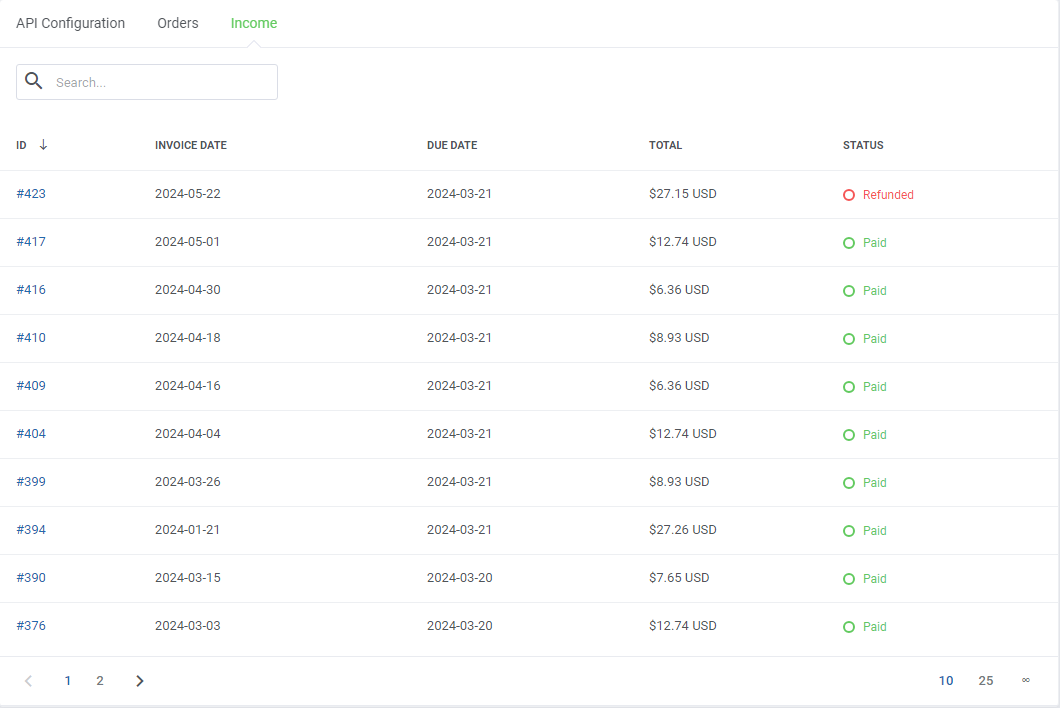Screen dimensions: 1060x708
Task: Click the Paid circle icon for #417
Action: pyautogui.click(x=849, y=243)
